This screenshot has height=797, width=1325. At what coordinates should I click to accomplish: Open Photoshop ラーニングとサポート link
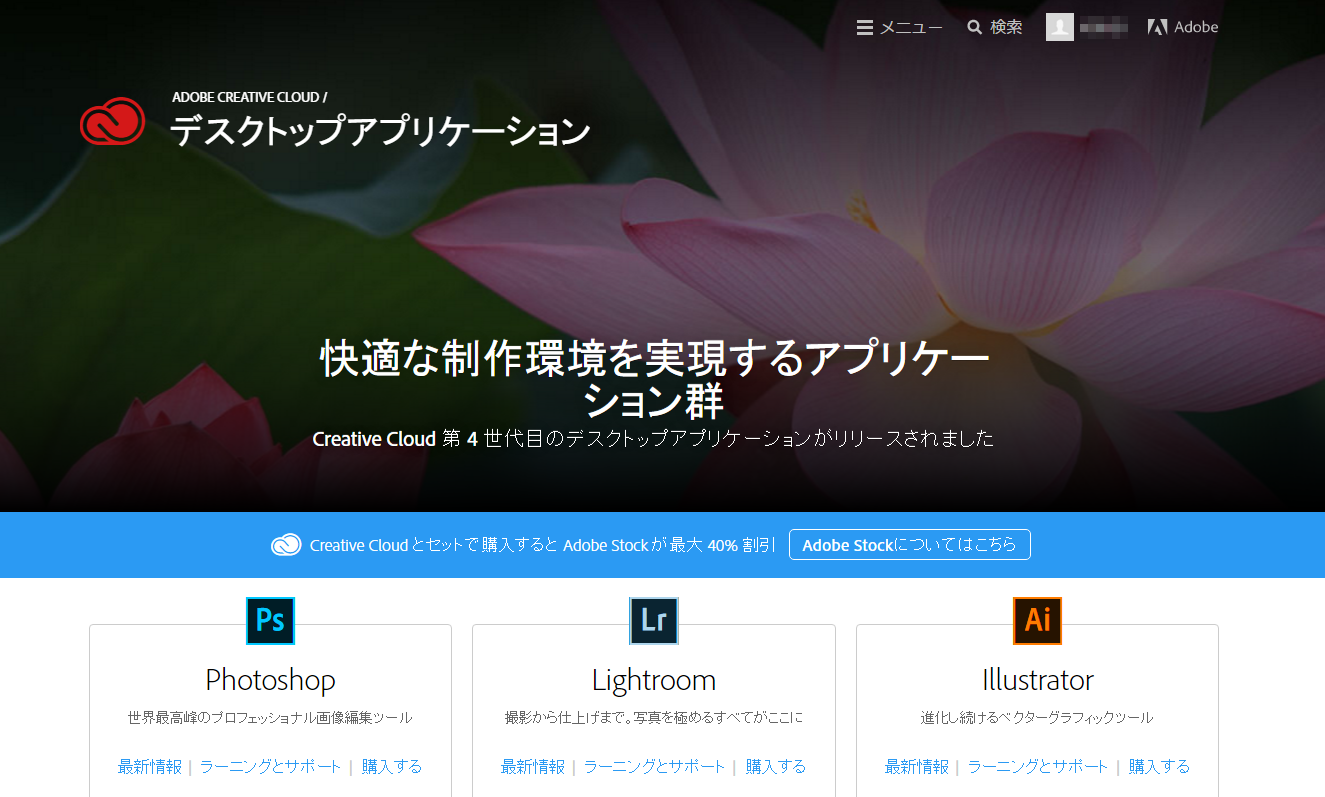point(271,767)
